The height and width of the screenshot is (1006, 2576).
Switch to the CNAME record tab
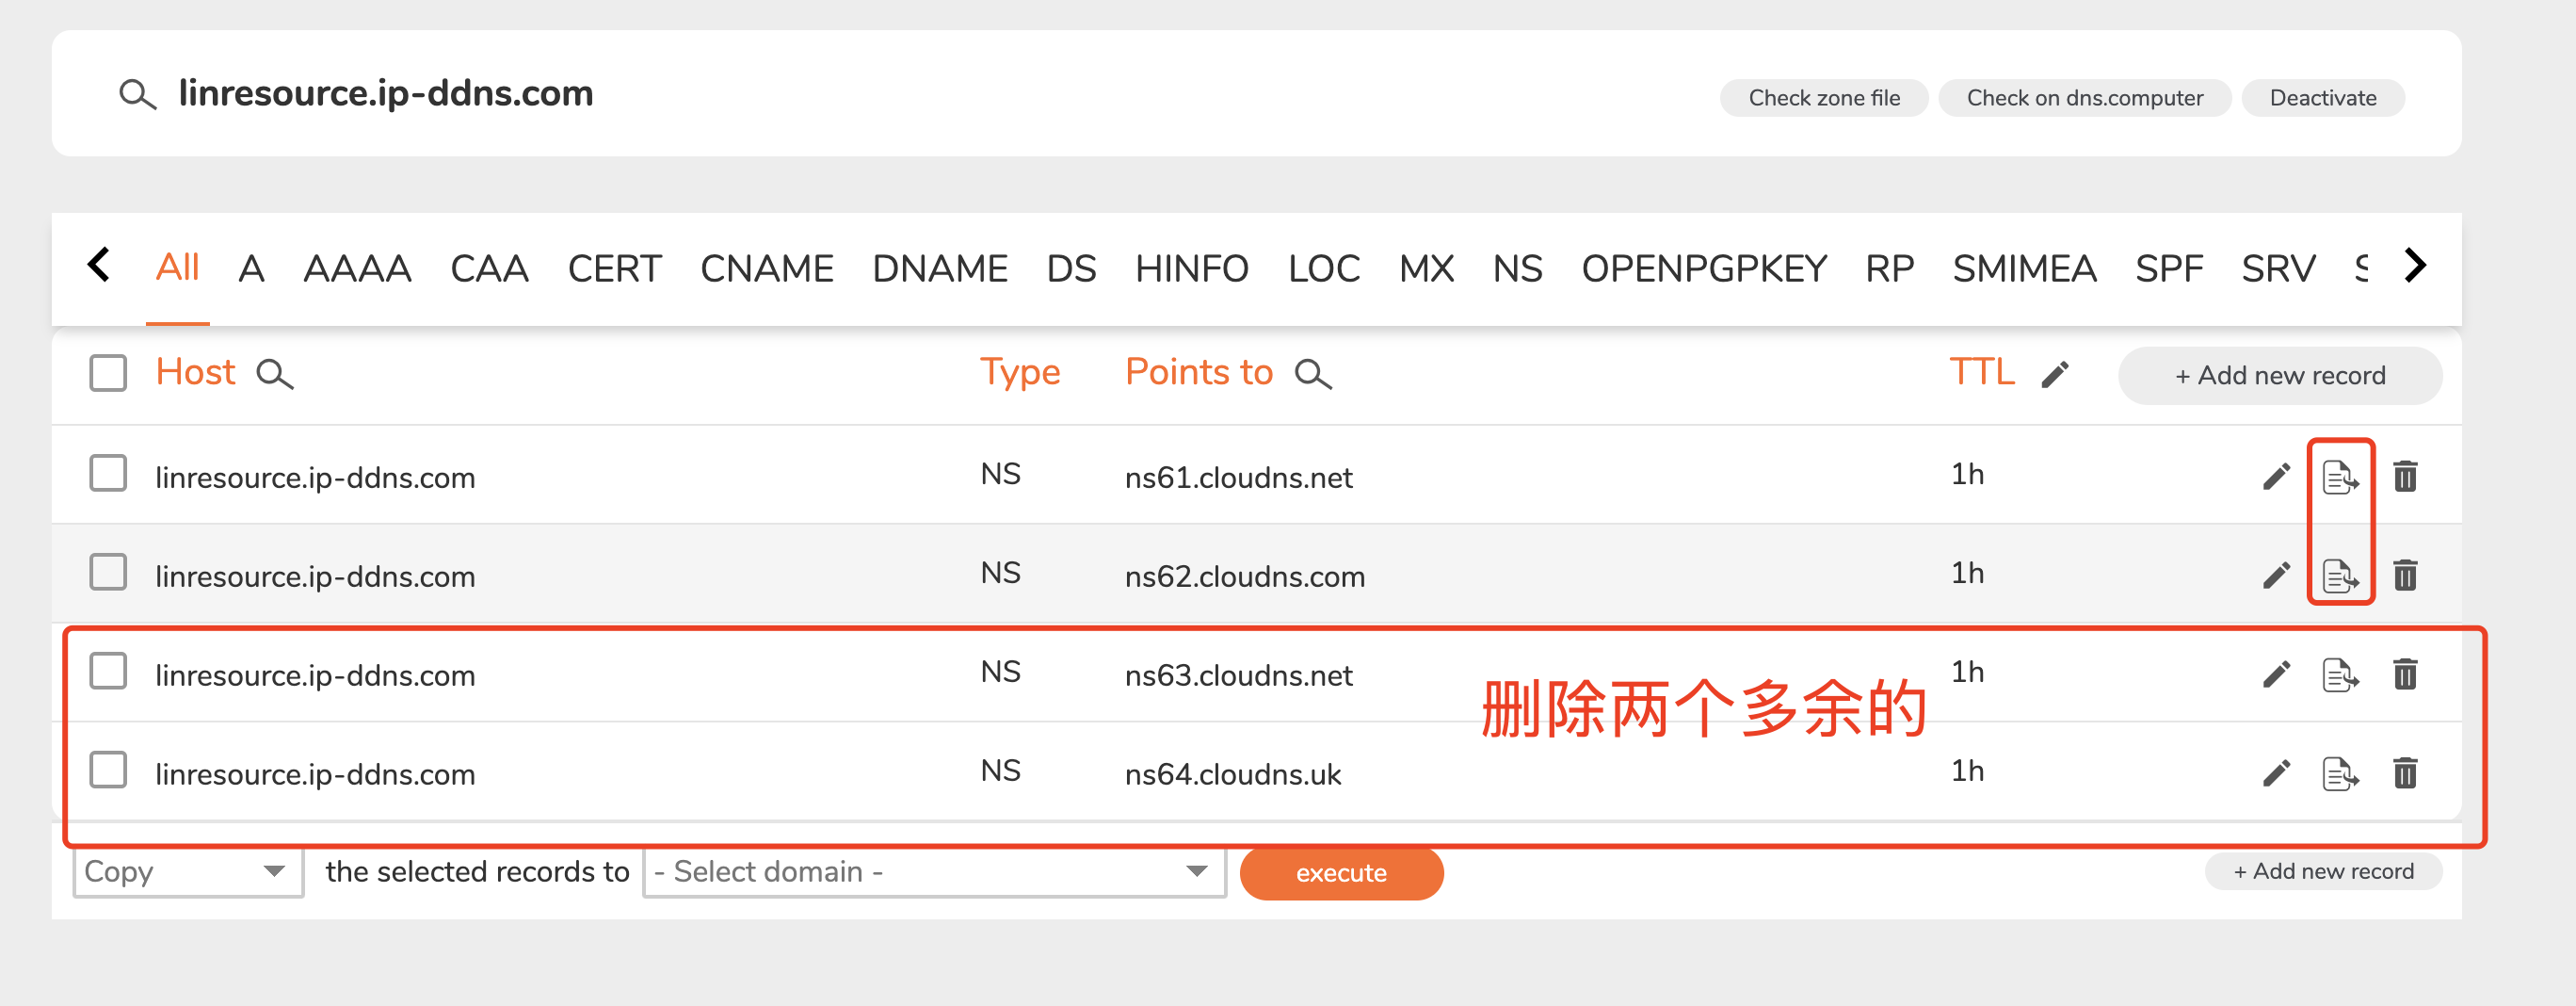click(x=767, y=268)
